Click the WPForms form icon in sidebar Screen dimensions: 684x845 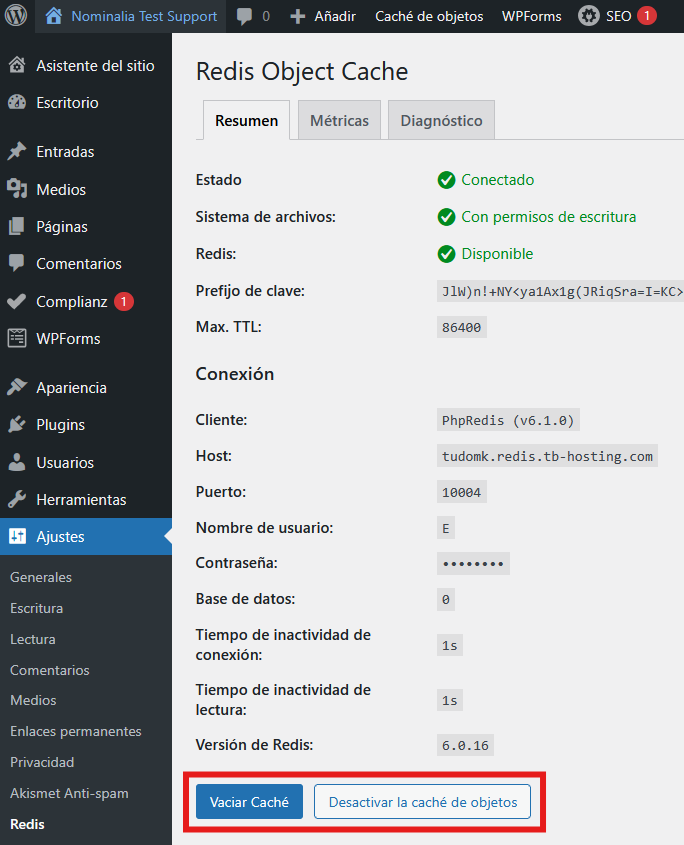pos(17,338)
